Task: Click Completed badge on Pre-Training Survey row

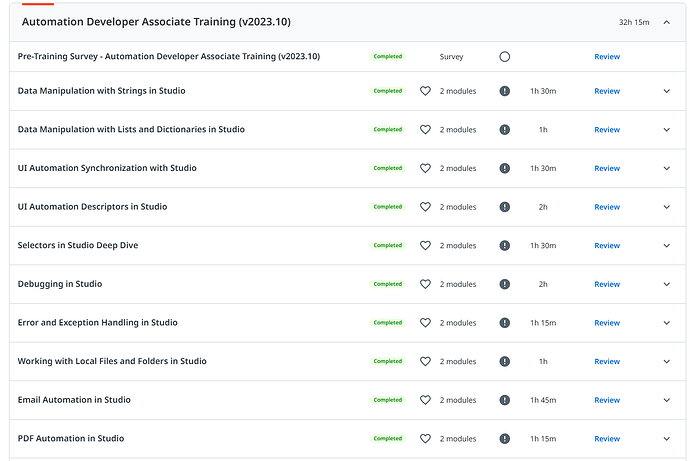Action: click(388, 56)
